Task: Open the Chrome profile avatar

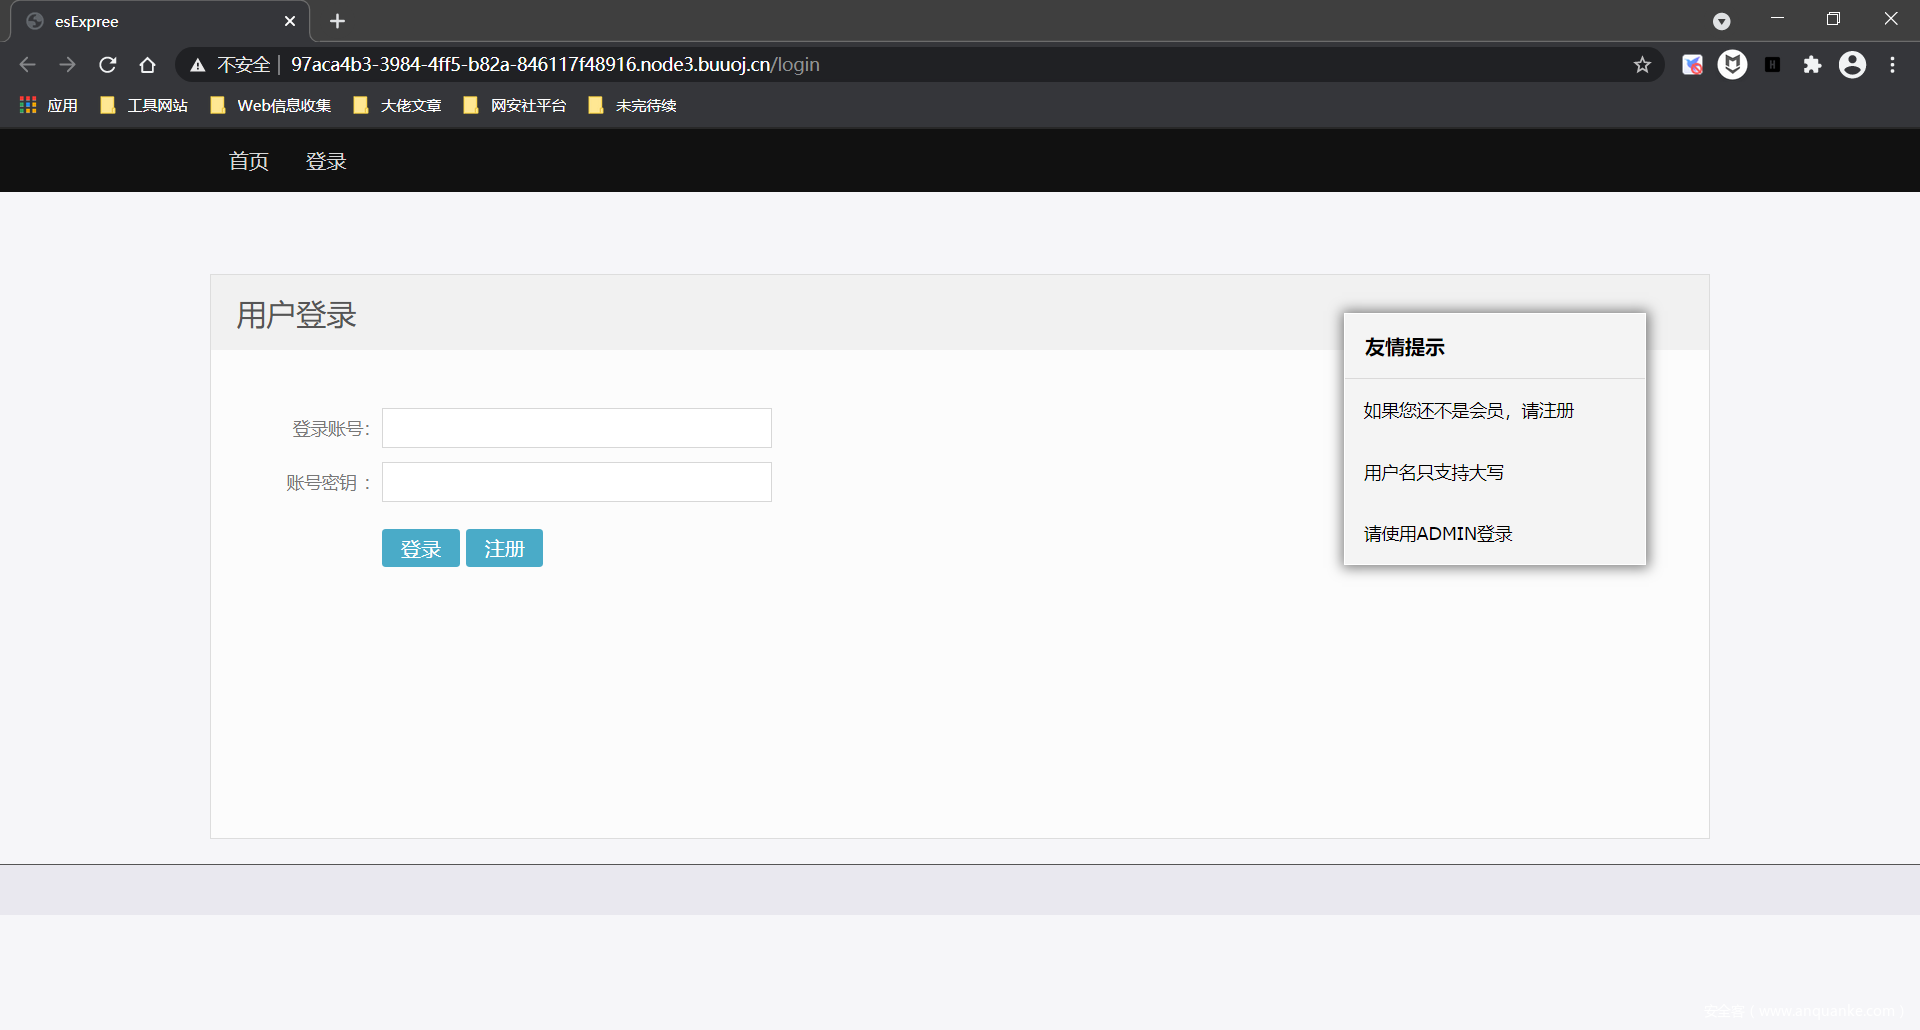Action: 1852,65
